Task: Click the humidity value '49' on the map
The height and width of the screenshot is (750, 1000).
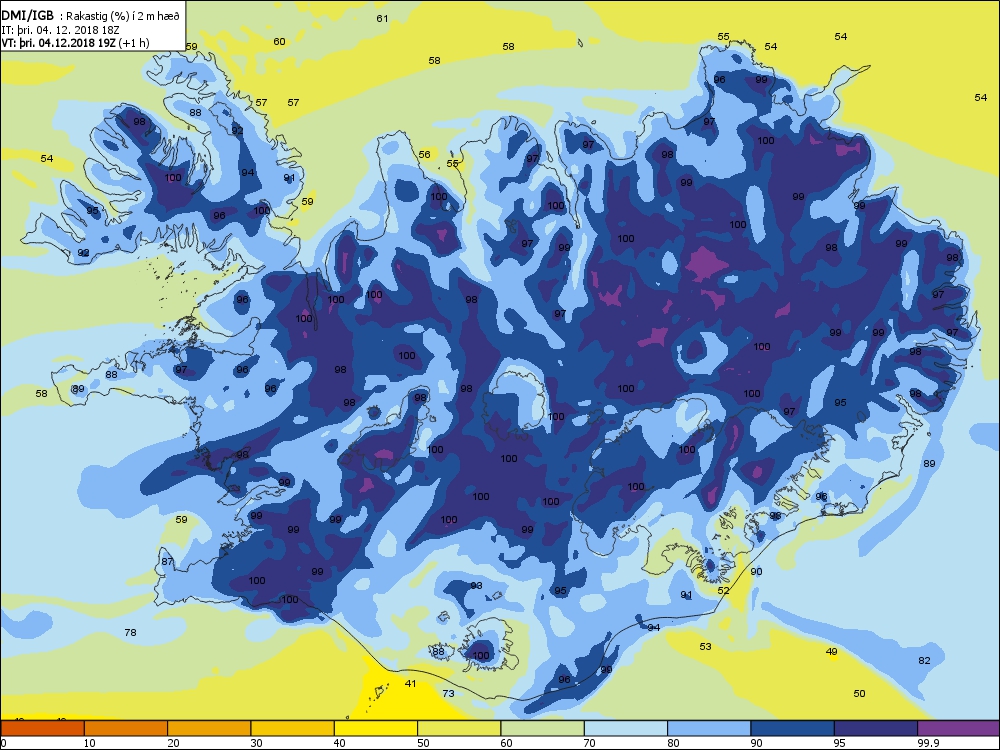Action: coord(832,652)
